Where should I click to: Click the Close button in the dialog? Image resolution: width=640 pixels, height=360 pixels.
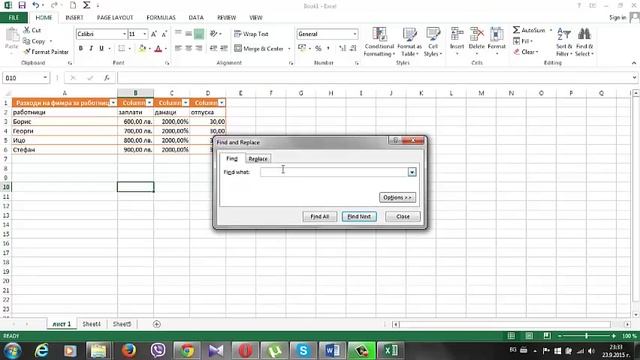pyautogui.click(x=403, y=217)
